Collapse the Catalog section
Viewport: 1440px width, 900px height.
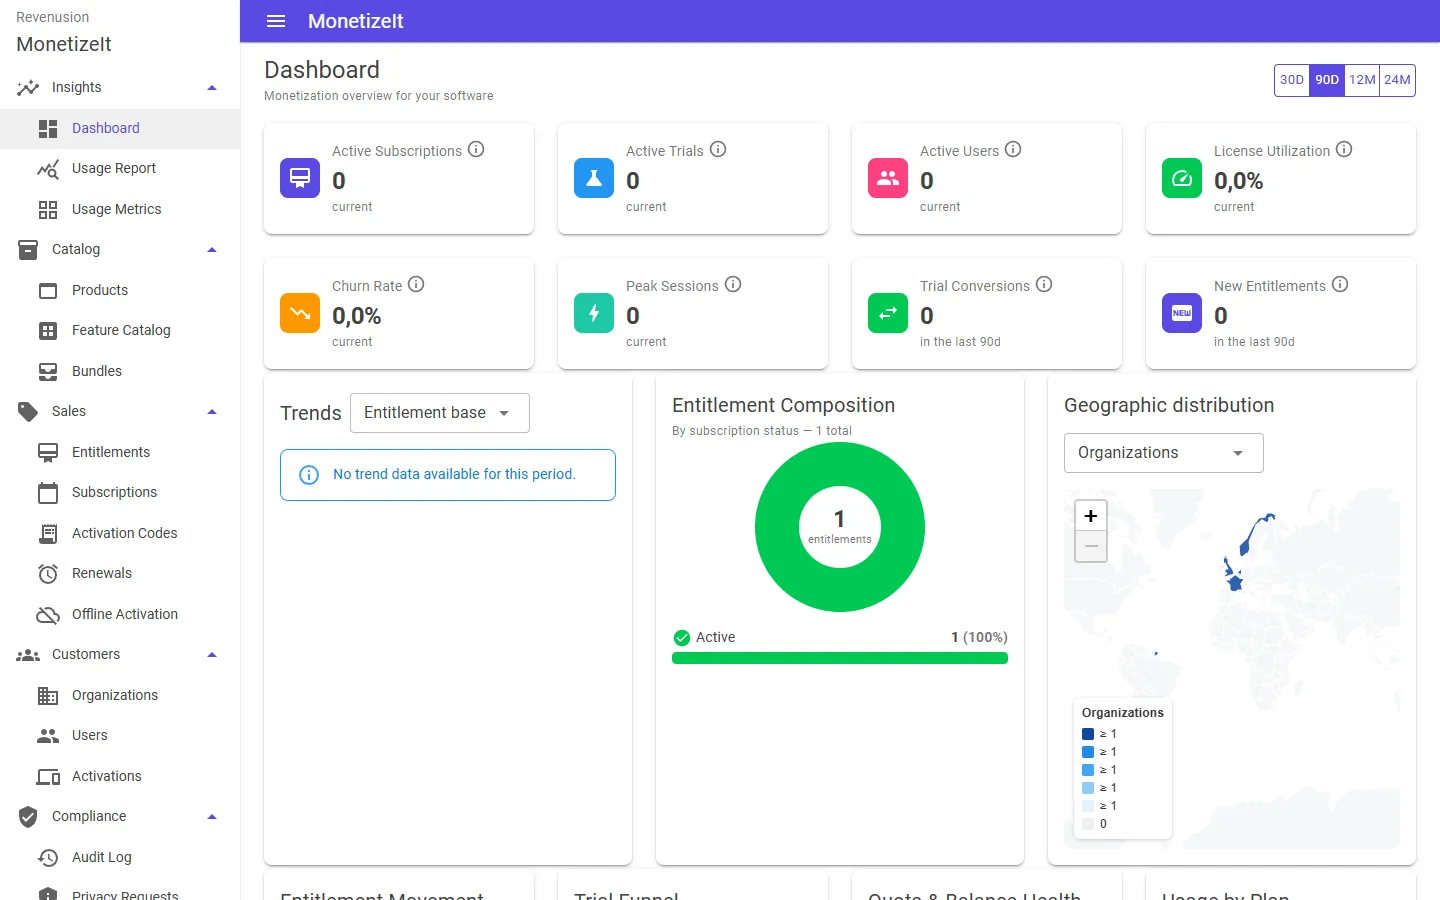212,250
